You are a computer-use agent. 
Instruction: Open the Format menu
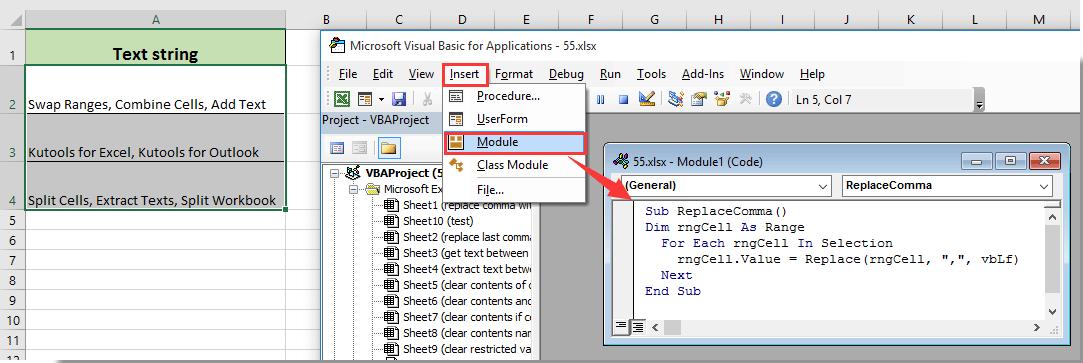click(x=514, y=74)
